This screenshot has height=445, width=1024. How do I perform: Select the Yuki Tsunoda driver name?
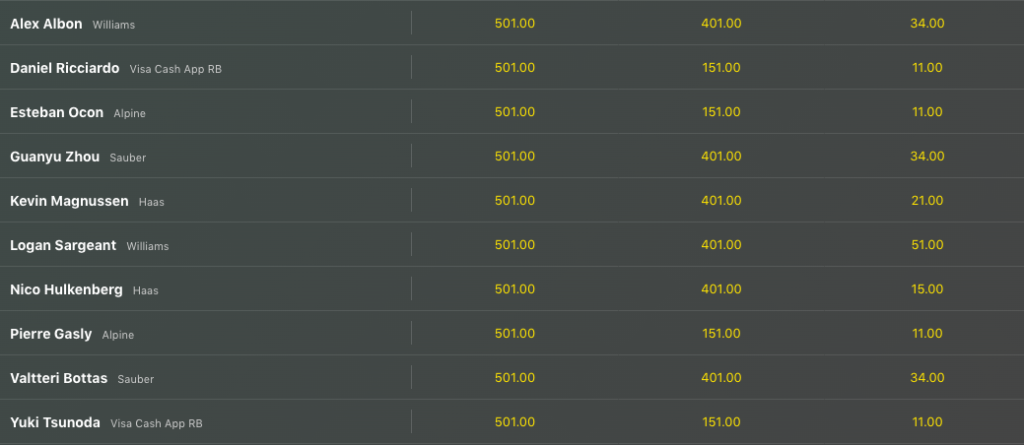tap(55, 423)
